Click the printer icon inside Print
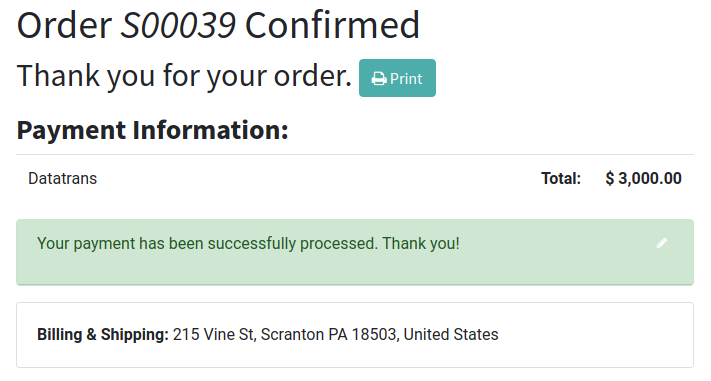Image resolution: width=711 pixels, height=381 pixels. click(379, 79)
